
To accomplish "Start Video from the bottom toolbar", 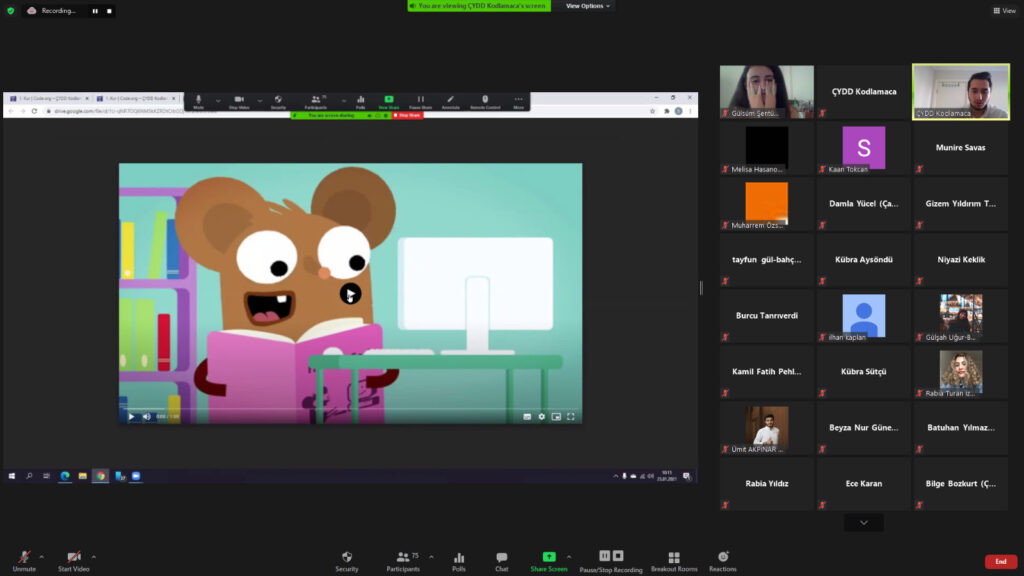I will tap(74, 560).
